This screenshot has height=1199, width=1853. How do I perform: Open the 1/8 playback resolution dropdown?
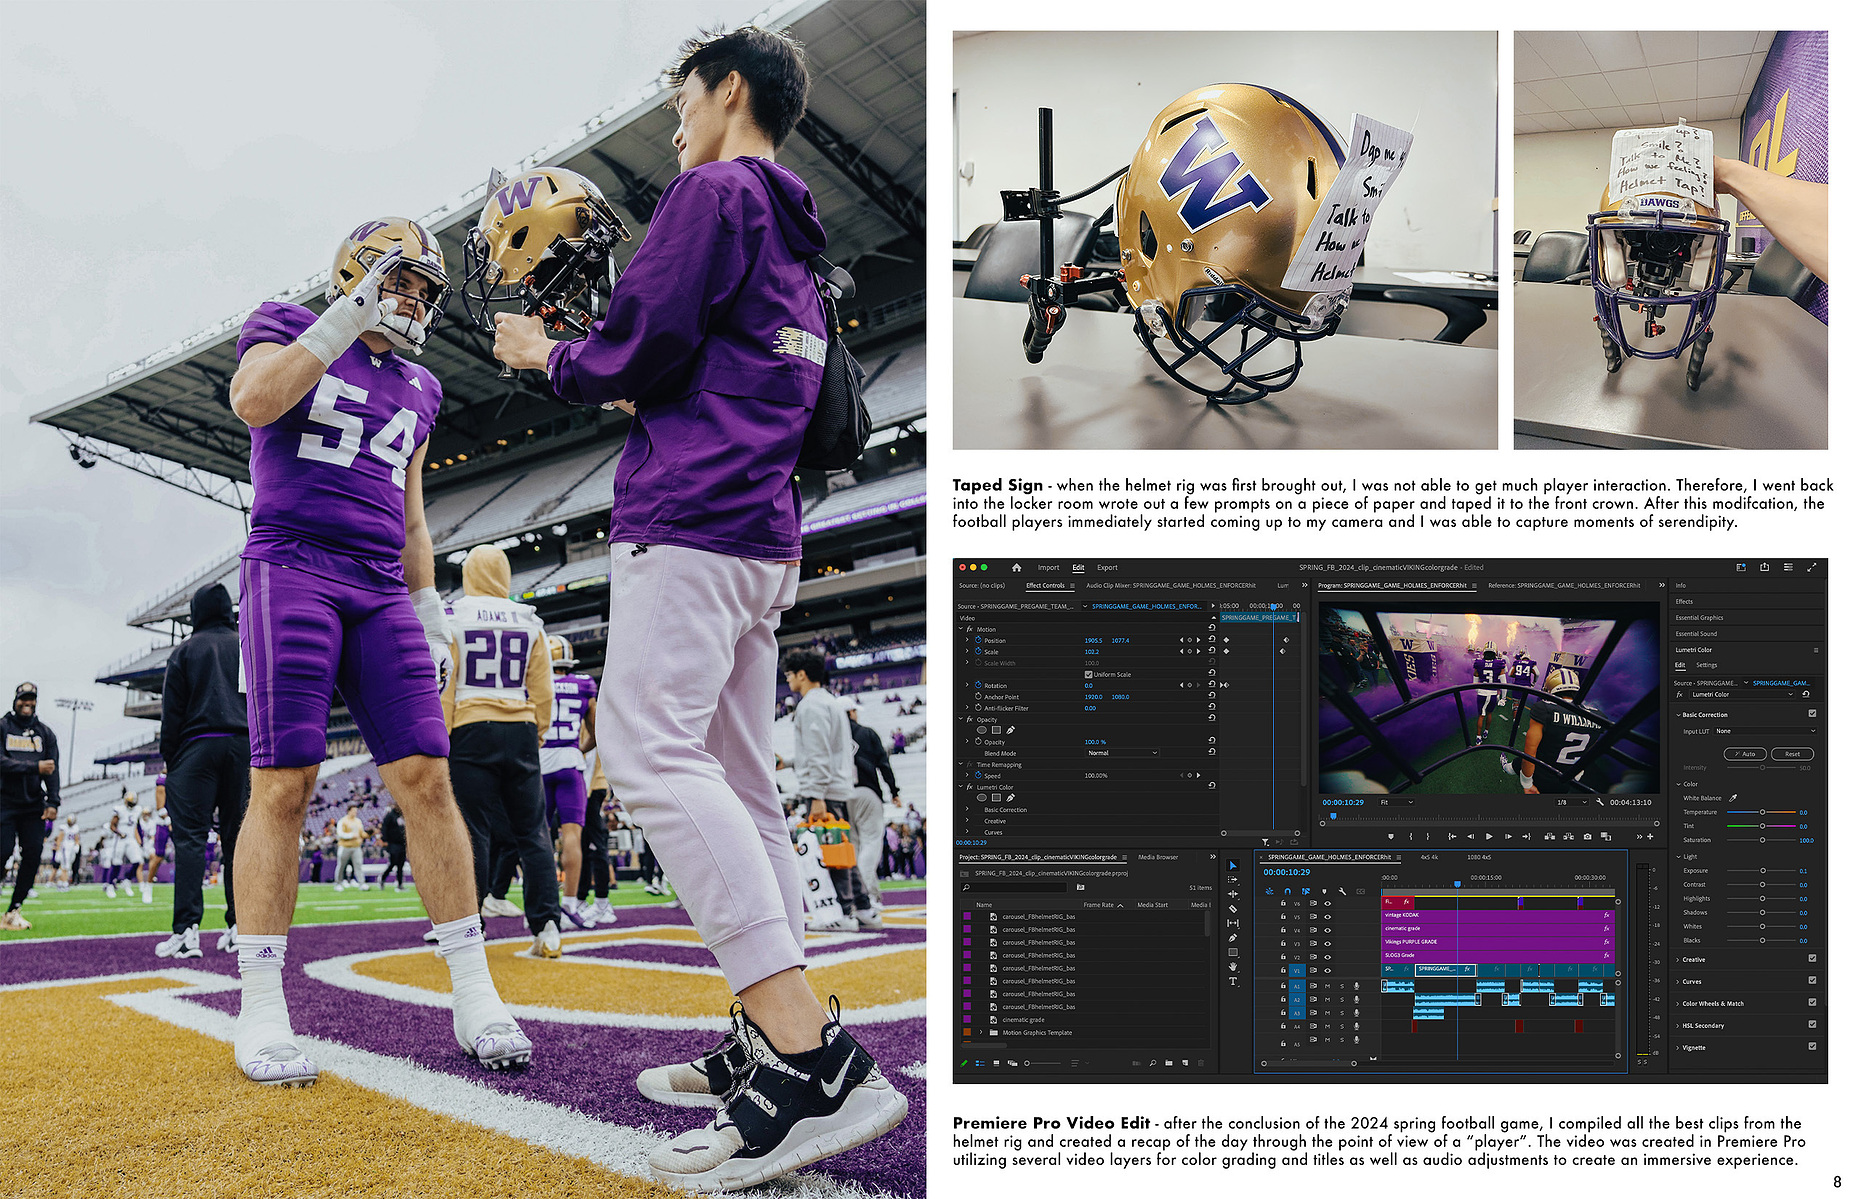(1571, 802)
